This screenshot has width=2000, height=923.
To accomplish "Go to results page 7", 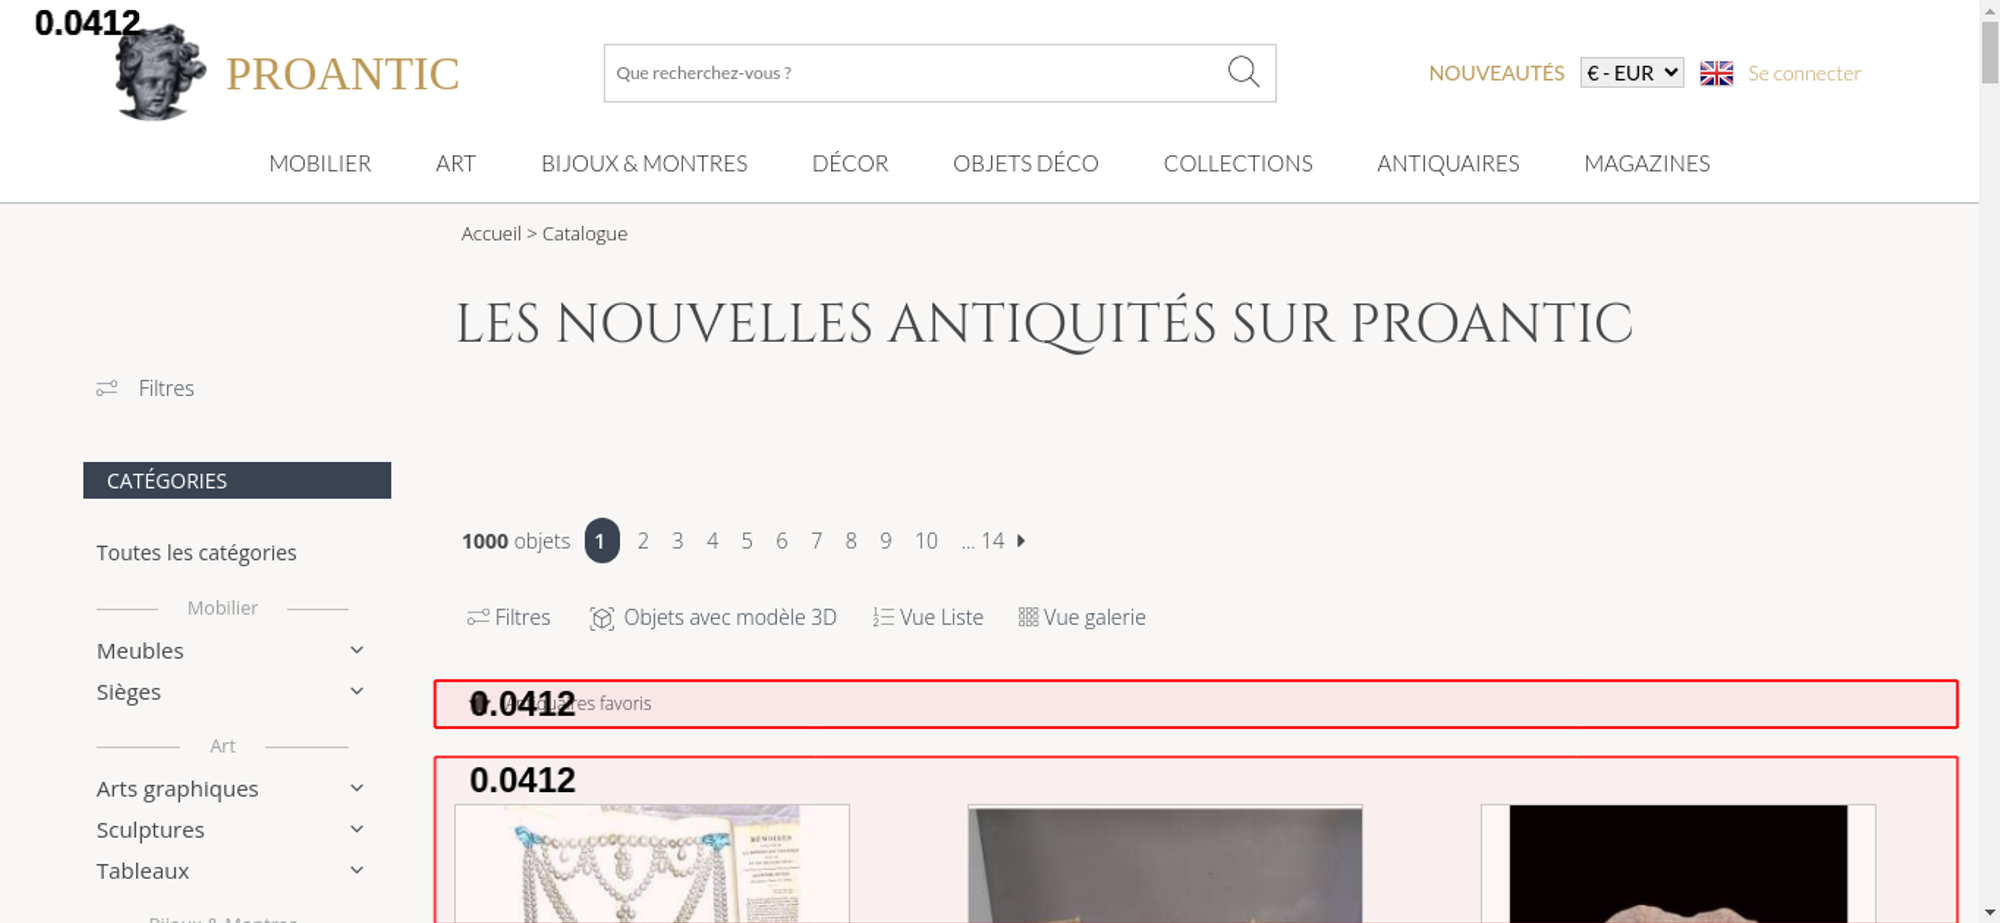I will click(816, 541).
